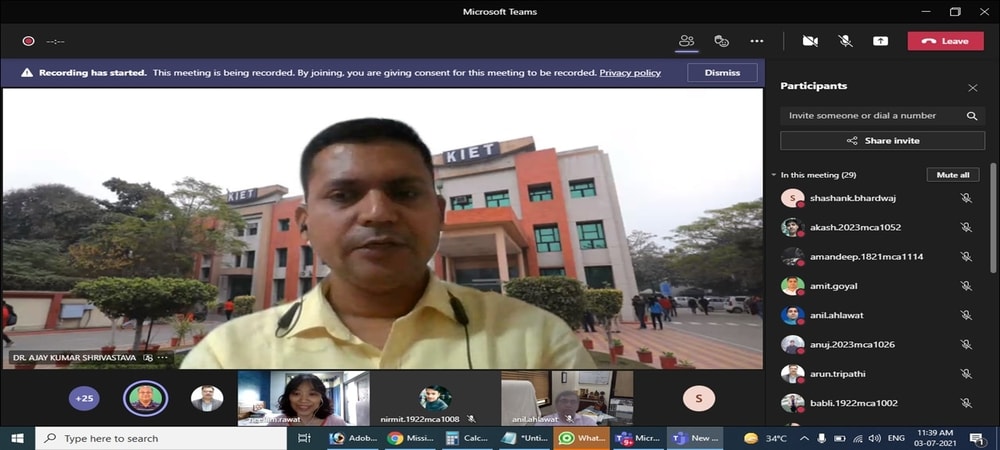Click the 'Invite someone or dial a number' field

coord(870,116)
